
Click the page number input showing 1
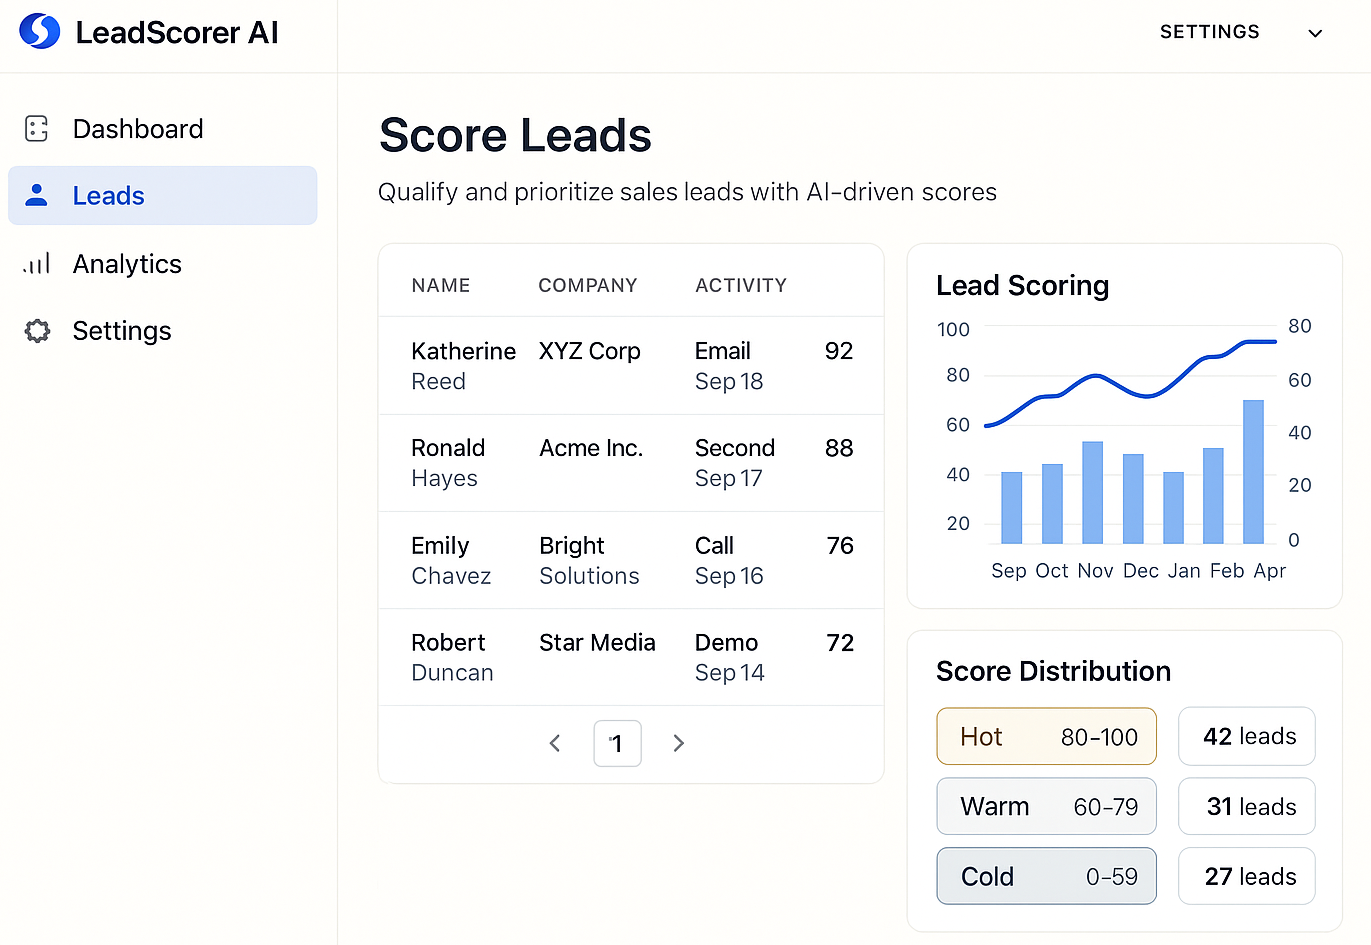point(617,743)
